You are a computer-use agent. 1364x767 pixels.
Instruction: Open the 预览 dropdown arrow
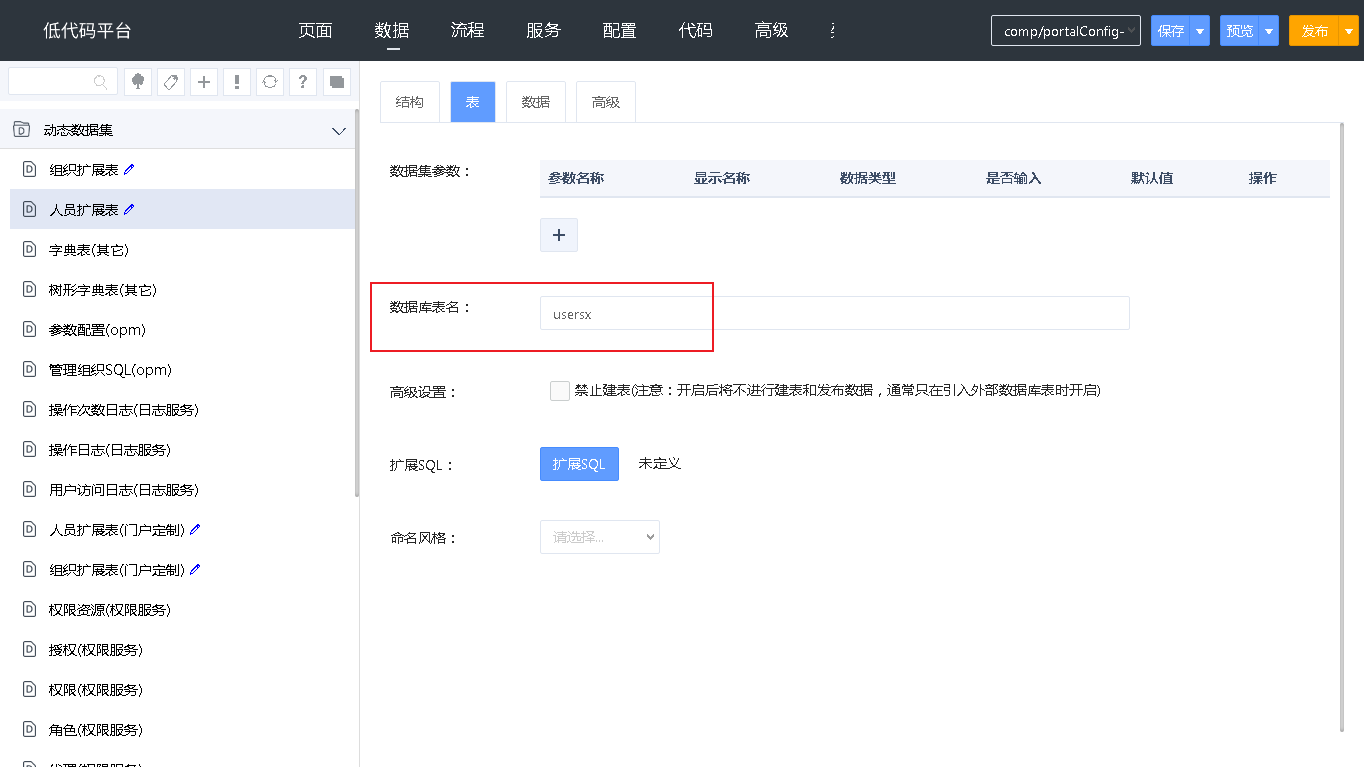pos(1269,31)
